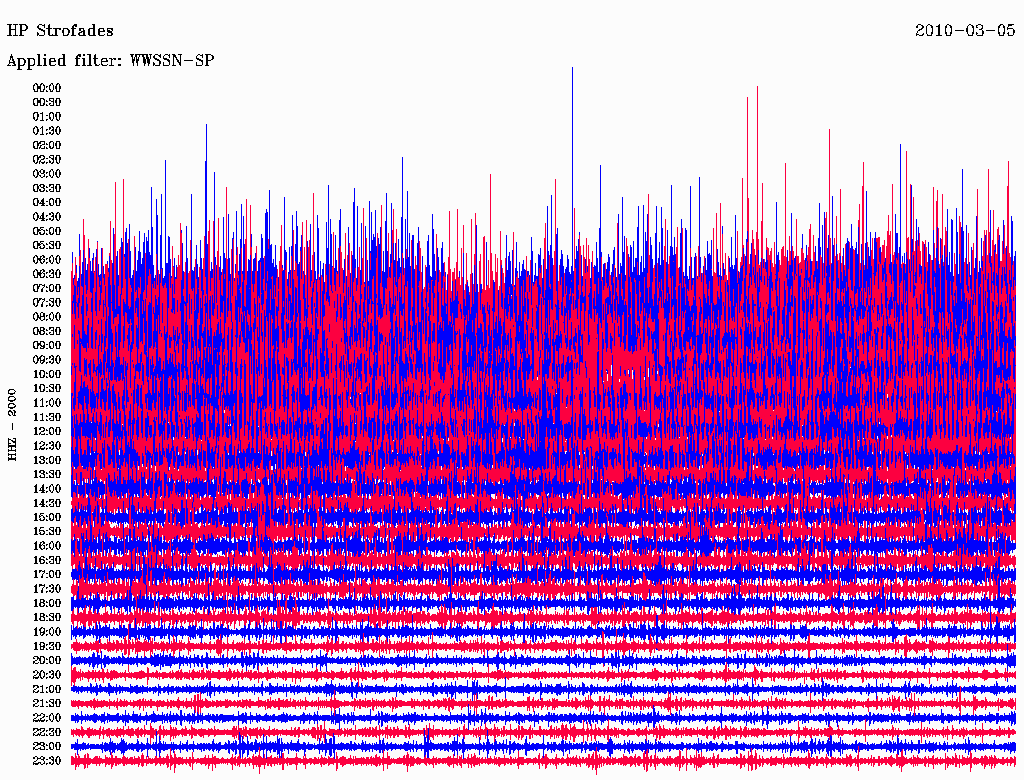Select the 20:00 time label
Viewport: 1024px width, 780px height.
pos(47,660)
